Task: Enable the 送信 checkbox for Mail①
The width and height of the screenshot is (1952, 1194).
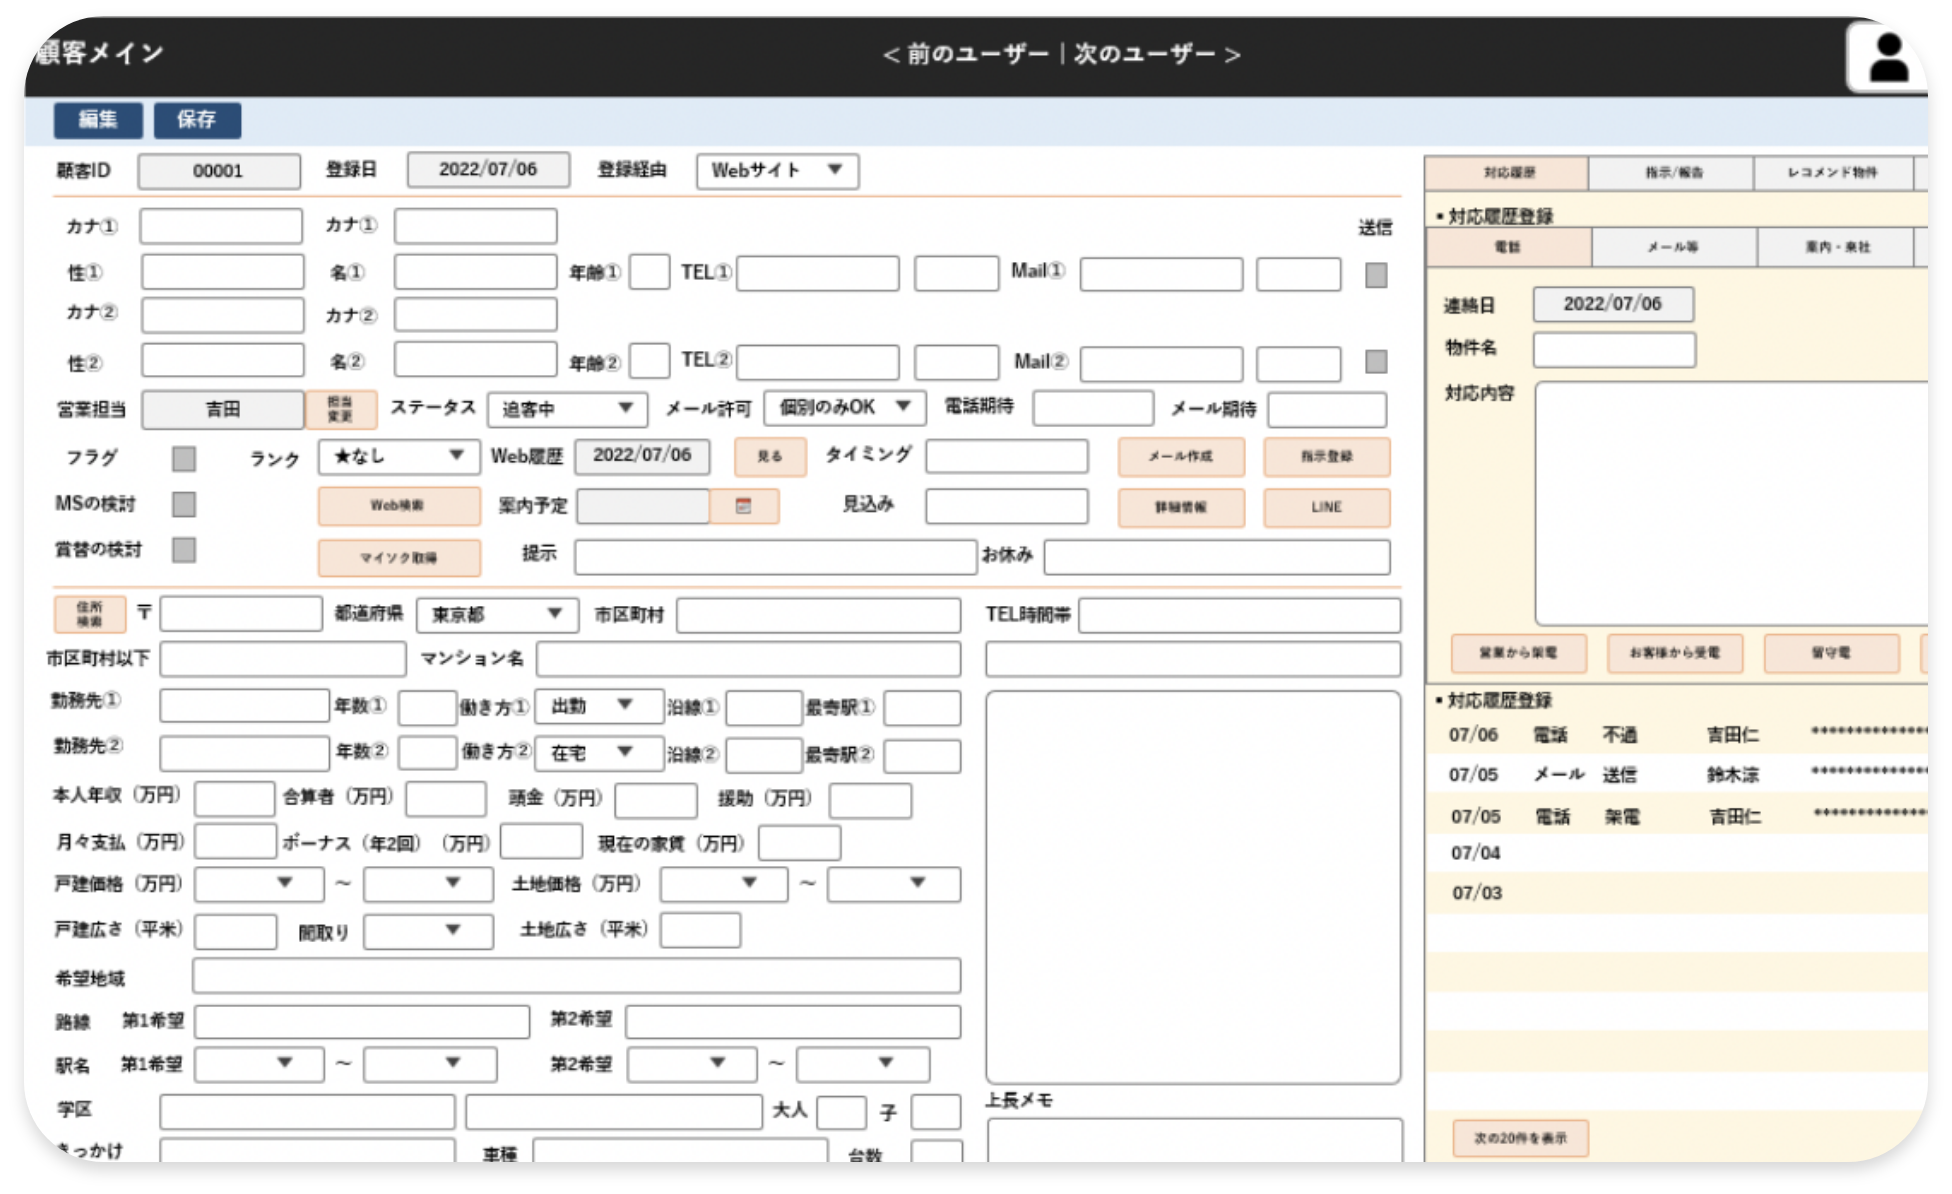Action: 1375,275
